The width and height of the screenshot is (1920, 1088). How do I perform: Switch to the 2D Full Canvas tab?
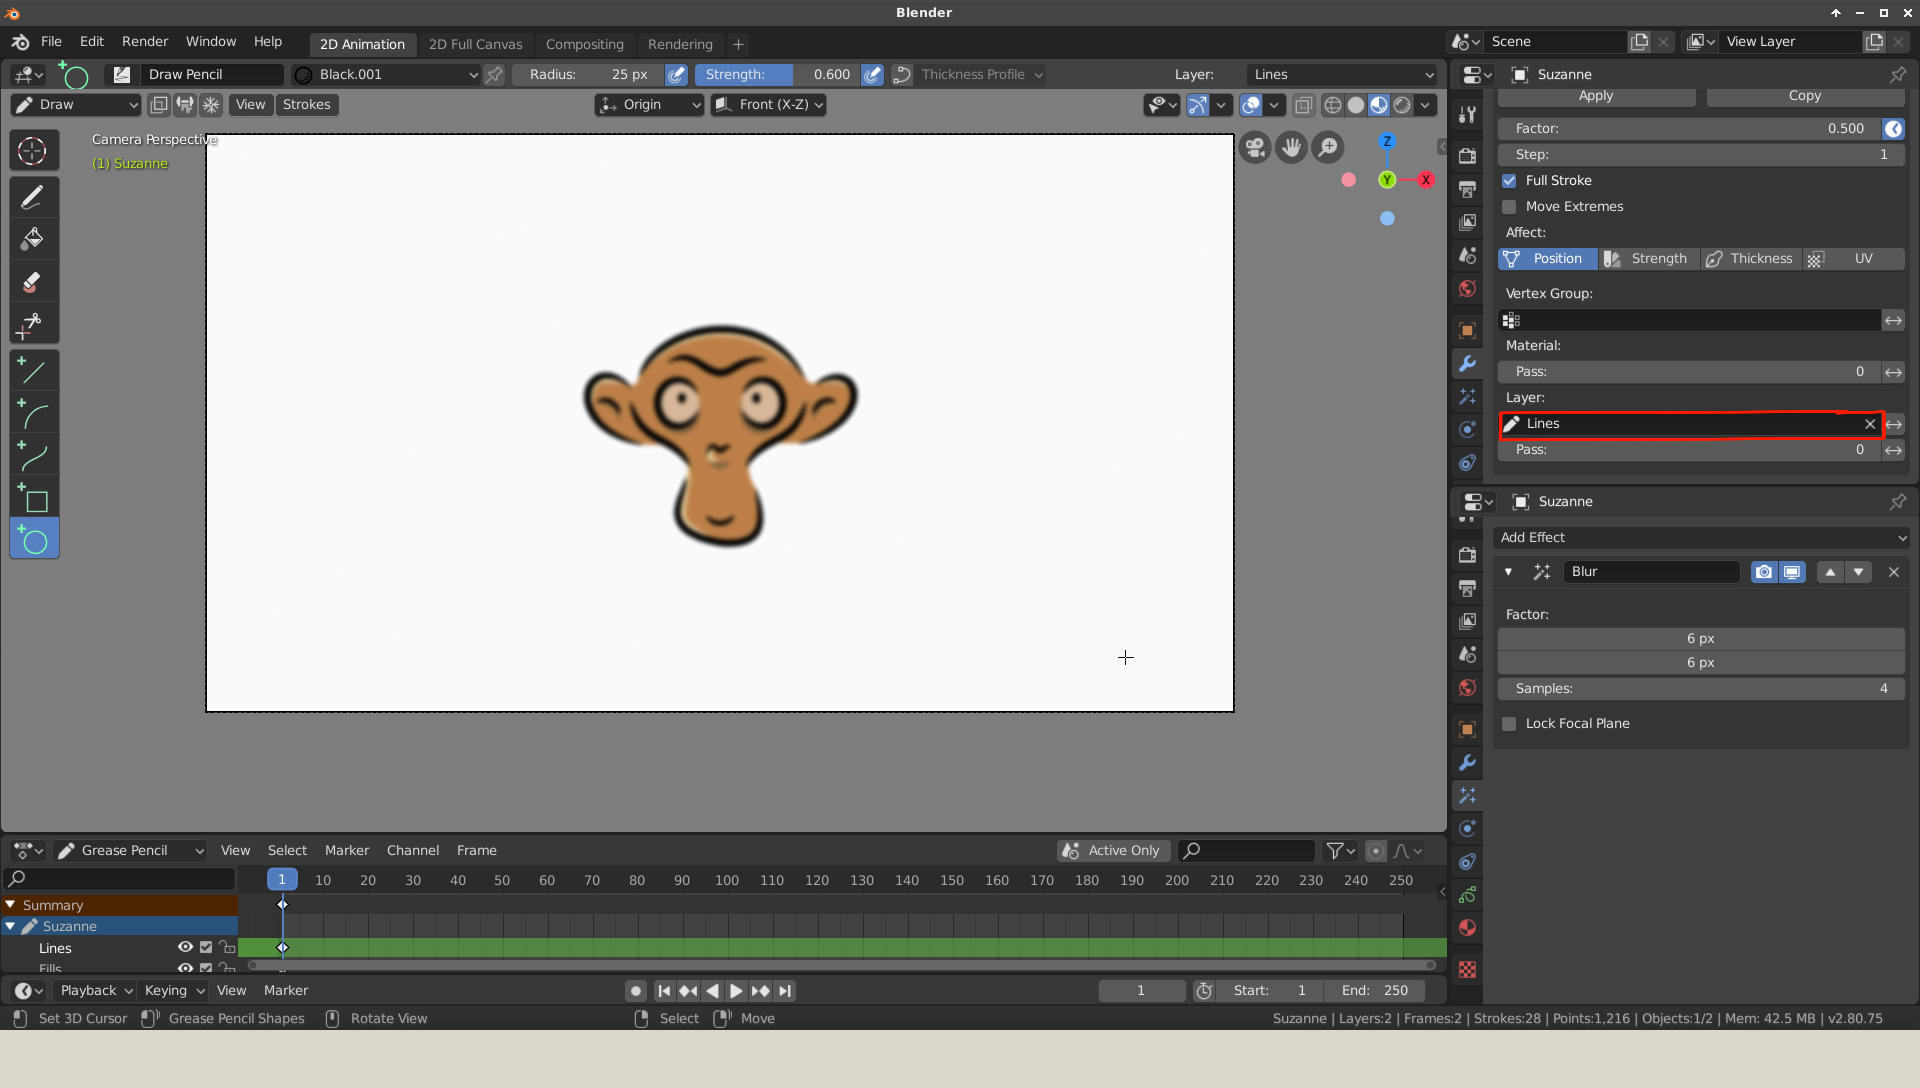(475, 45)
